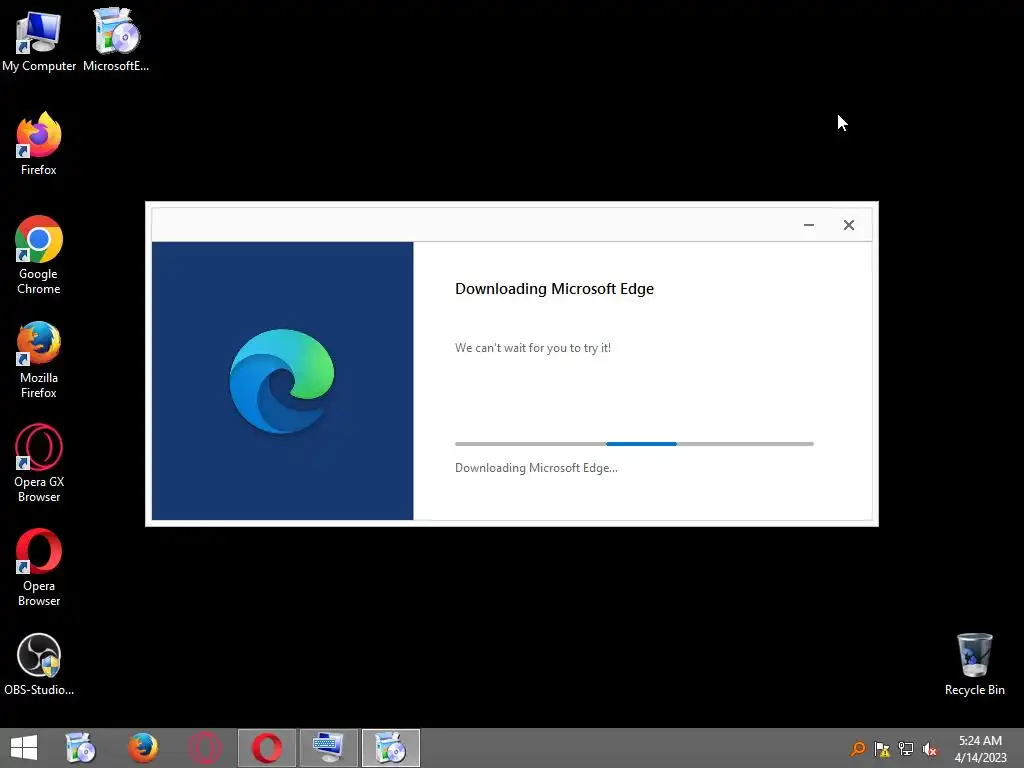Screen dimensions: 1024x768
Task: Click the Edge download progress bar
Action: [634, 444]
